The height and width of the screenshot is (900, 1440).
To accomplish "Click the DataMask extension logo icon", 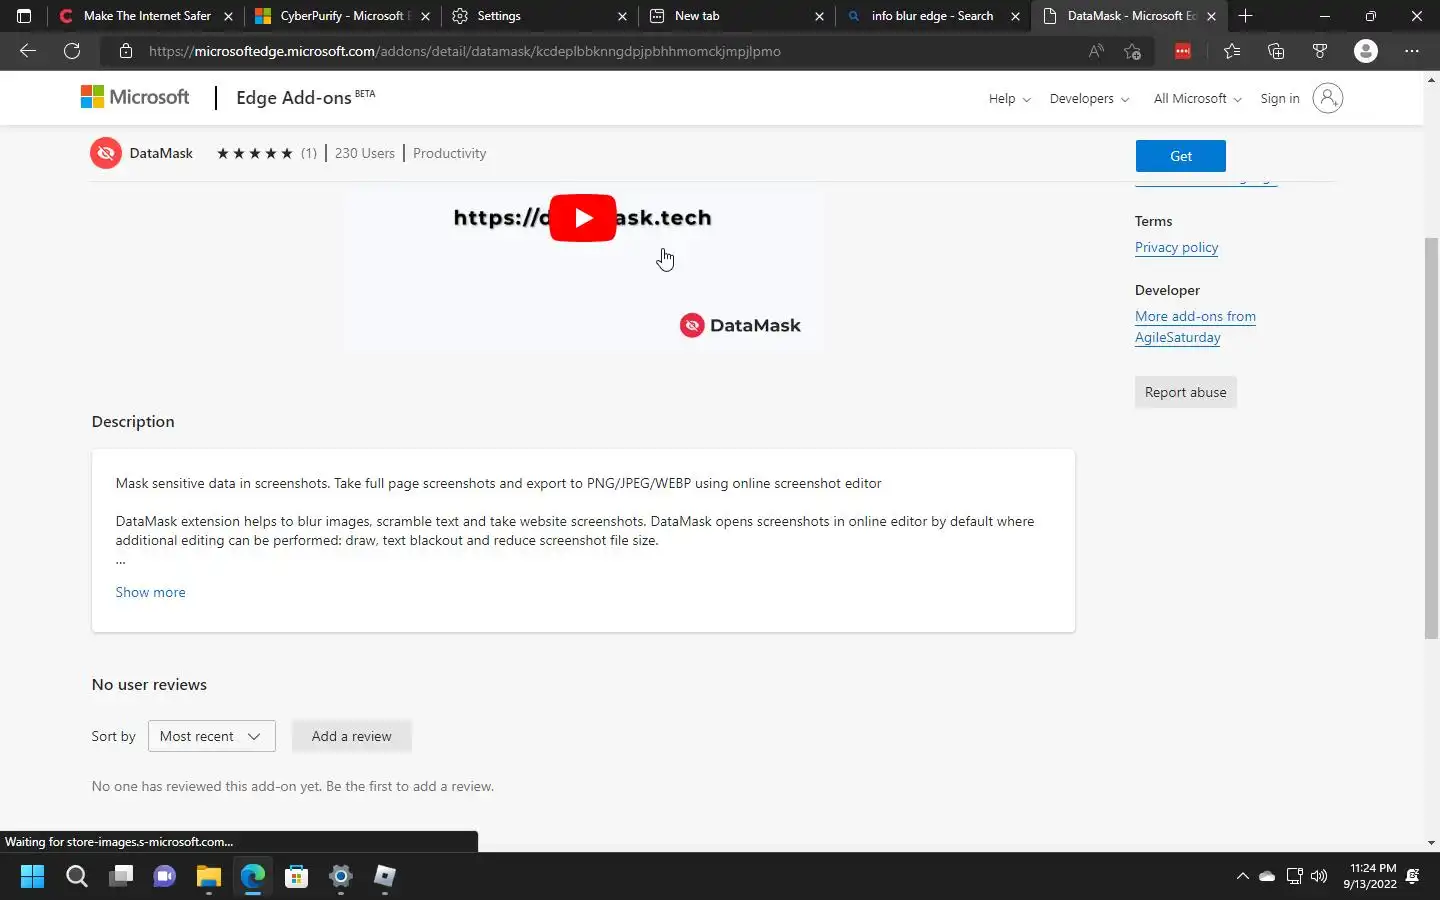I will click(106, 153).
